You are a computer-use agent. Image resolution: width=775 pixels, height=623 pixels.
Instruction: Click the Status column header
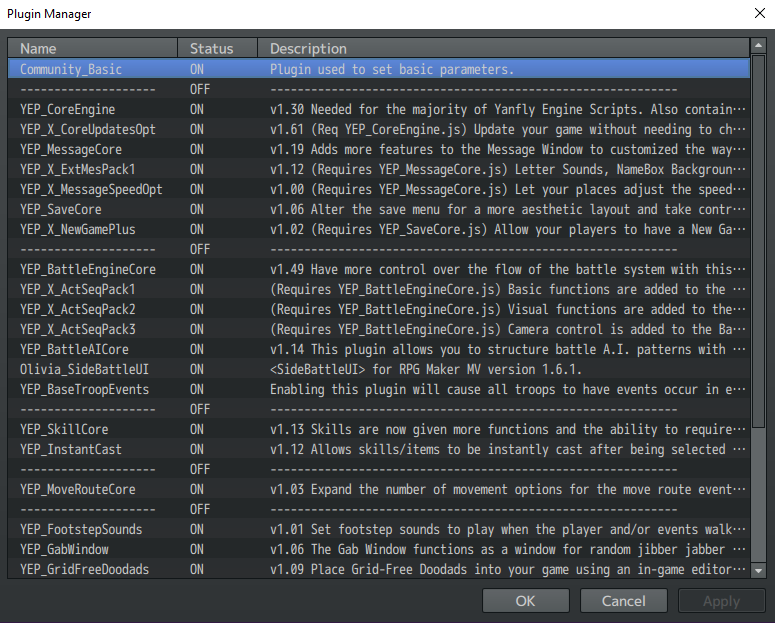217,48
